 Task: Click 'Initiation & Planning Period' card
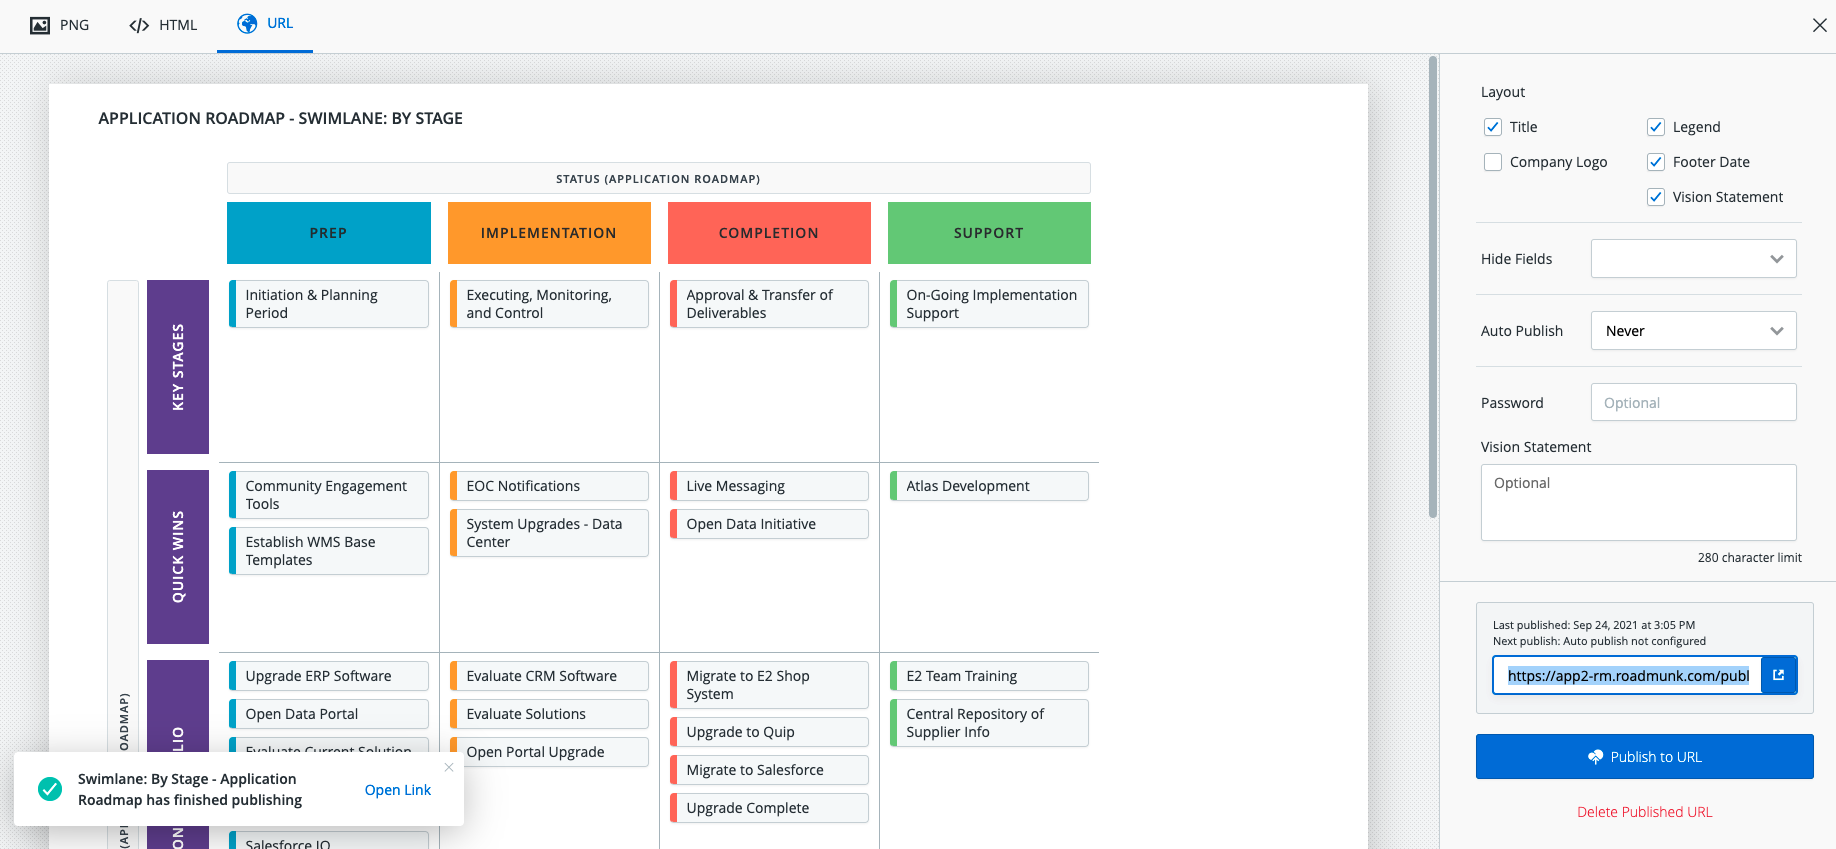(x=329, y=304)
